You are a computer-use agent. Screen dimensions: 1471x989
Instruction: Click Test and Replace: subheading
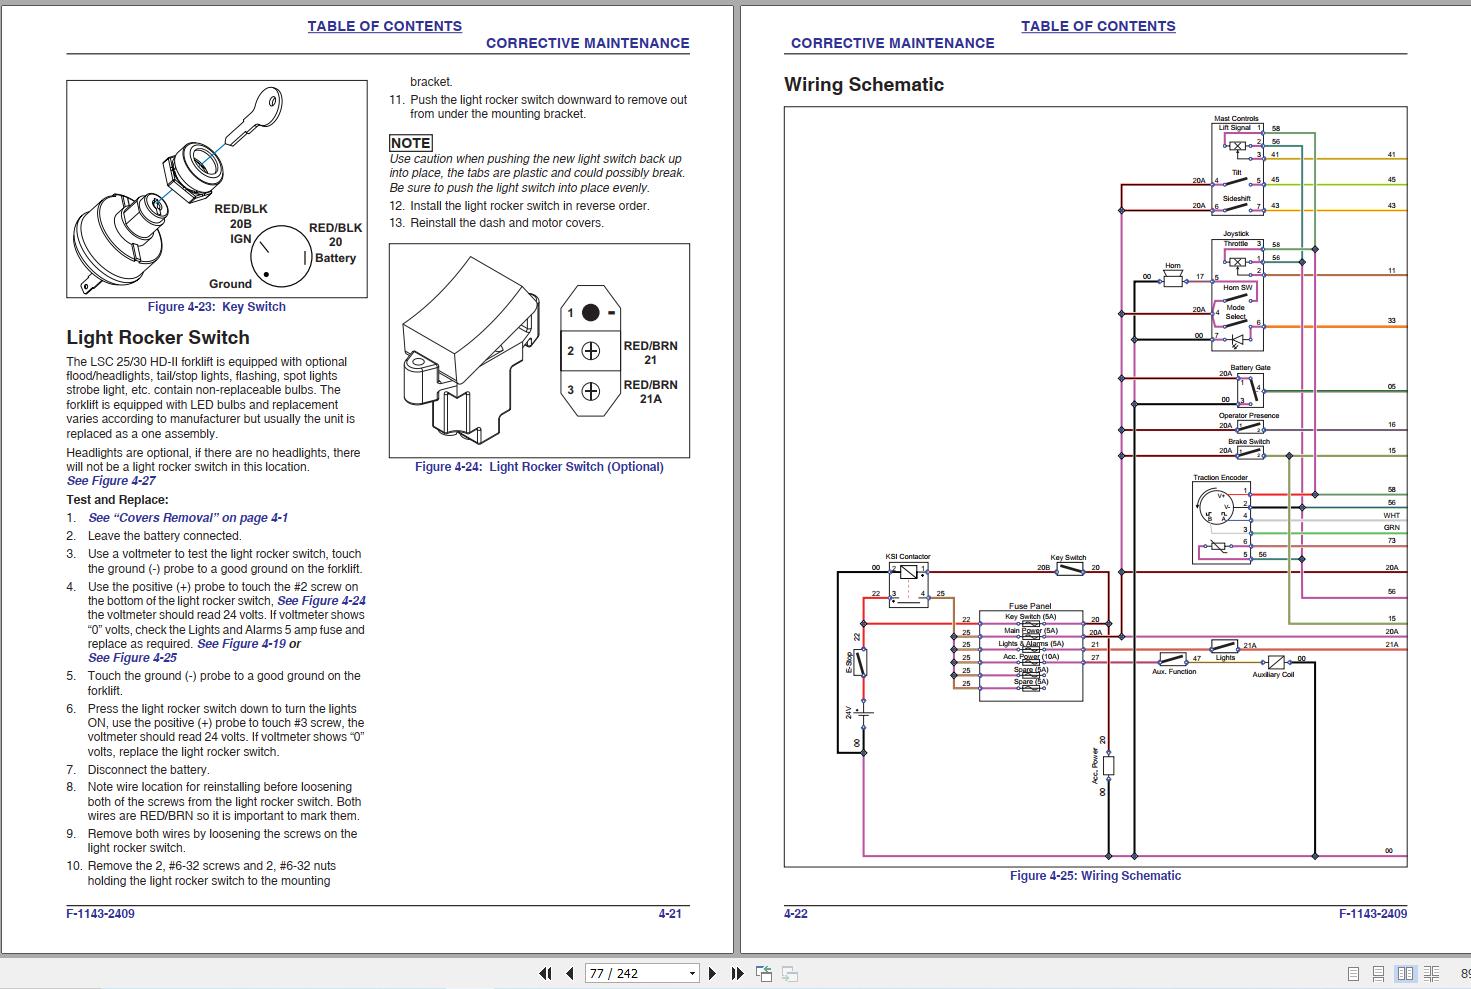click(117, 500)
